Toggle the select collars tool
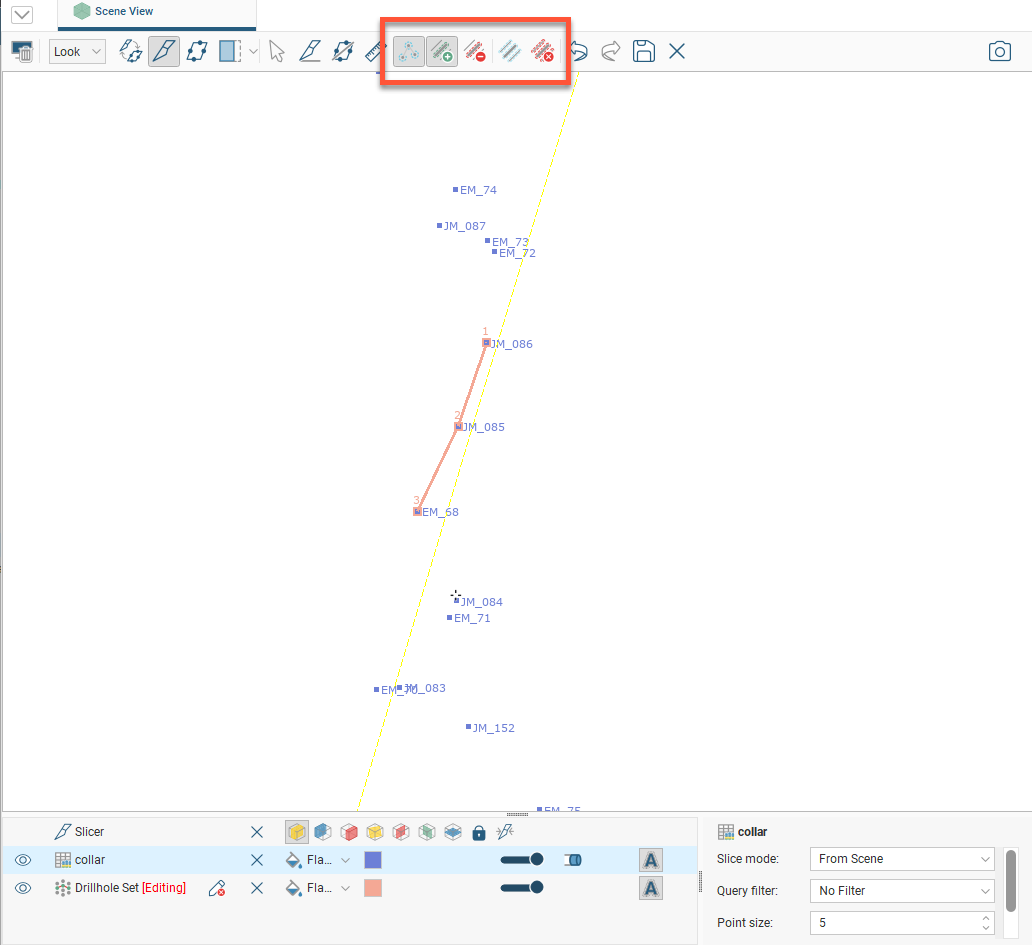Screen dimensions: 1032x945 (x=409, y=51)
